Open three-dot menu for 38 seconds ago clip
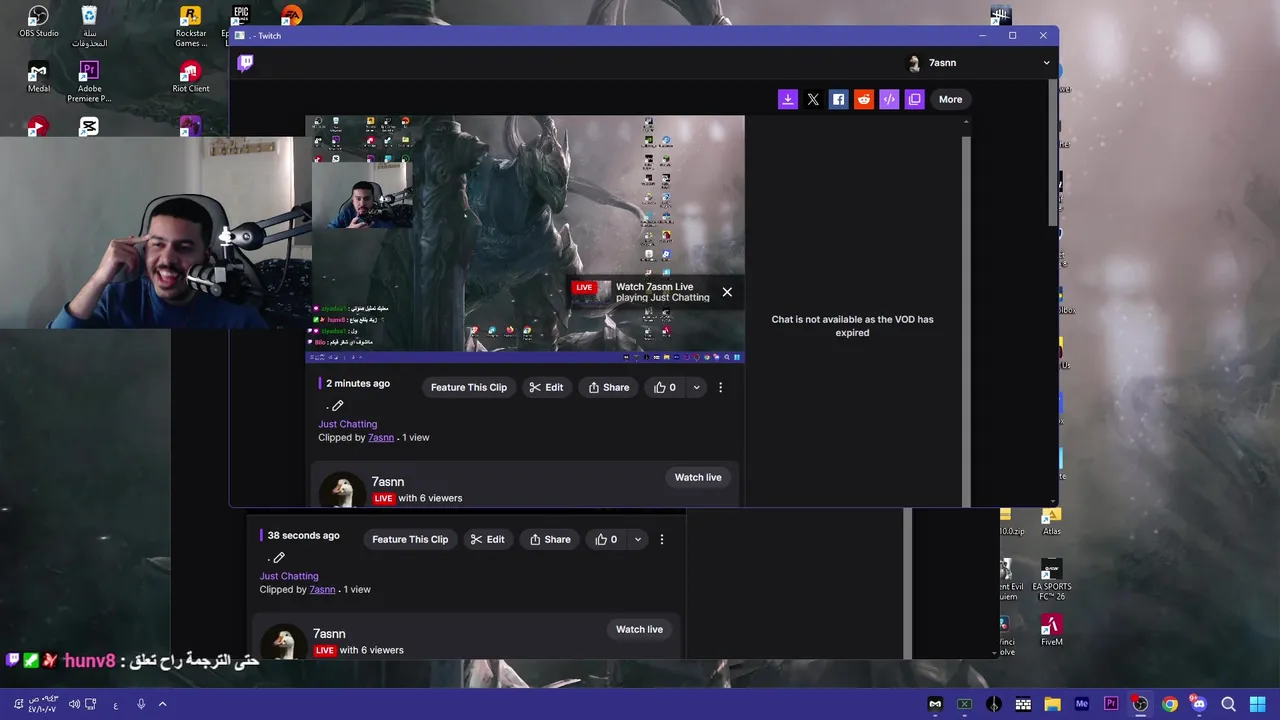 [661, 539]
